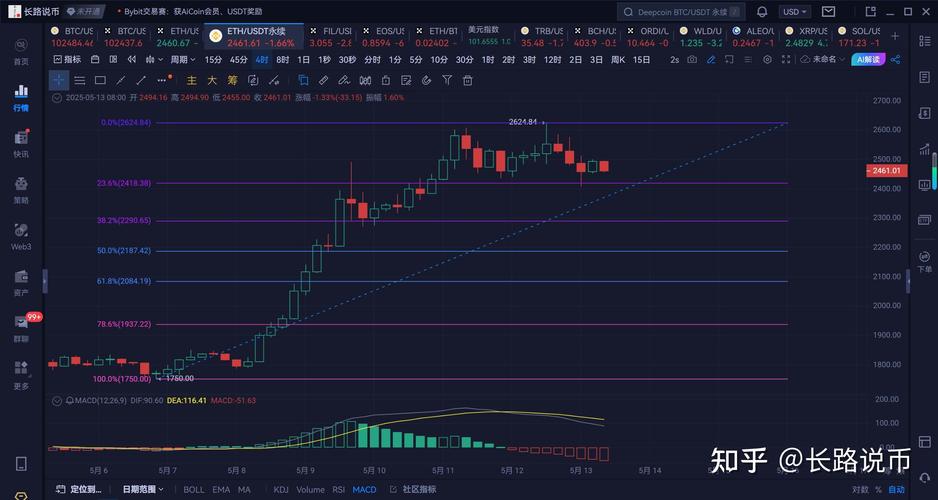Switch to the XRP/US ticker tab
The image size is (938, 500).
806,36
